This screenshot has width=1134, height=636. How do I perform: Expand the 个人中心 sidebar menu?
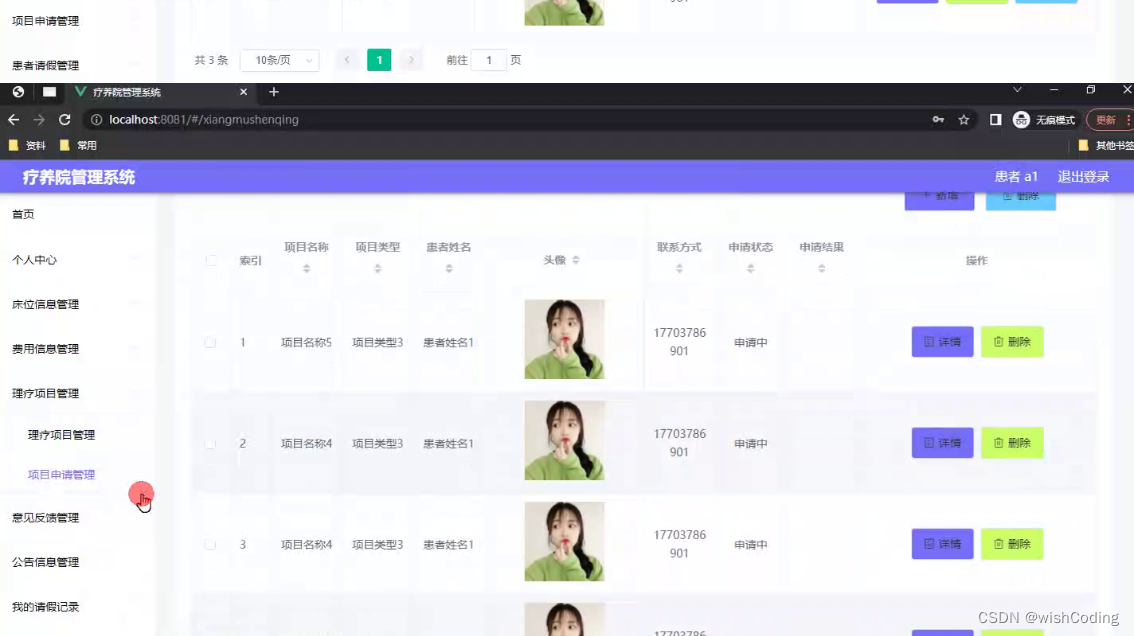point(78,260)
